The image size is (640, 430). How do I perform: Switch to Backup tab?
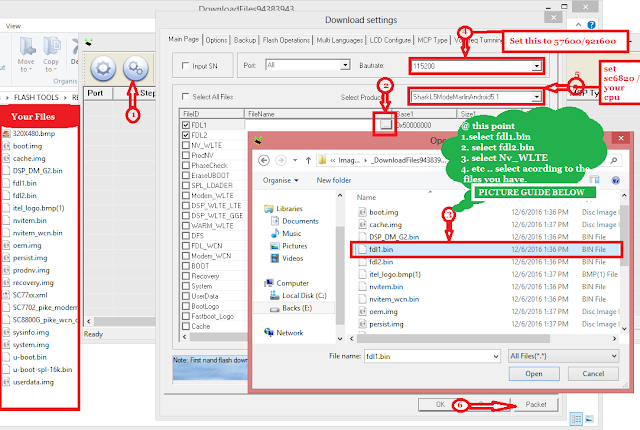[x=245, y=40]
